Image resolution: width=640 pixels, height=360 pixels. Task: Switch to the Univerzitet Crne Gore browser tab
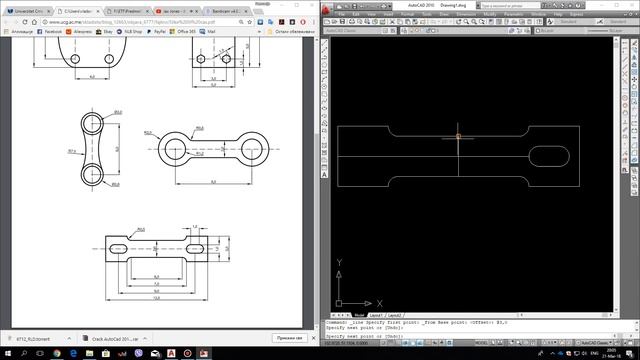click(x=29, y=11)
